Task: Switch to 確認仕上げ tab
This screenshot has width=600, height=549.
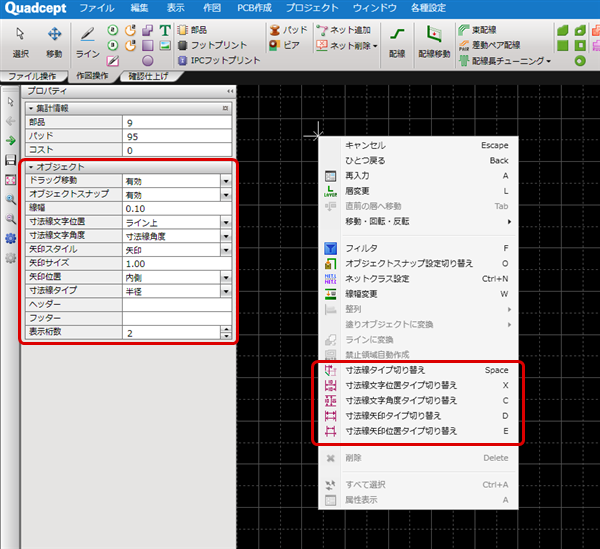Action: (x=148, y=76)
